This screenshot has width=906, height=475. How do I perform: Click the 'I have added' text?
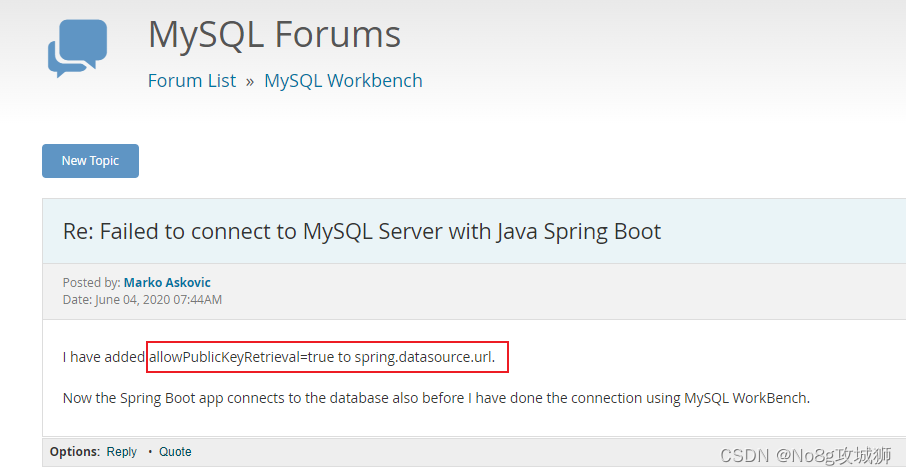click(x=103, y=357)
